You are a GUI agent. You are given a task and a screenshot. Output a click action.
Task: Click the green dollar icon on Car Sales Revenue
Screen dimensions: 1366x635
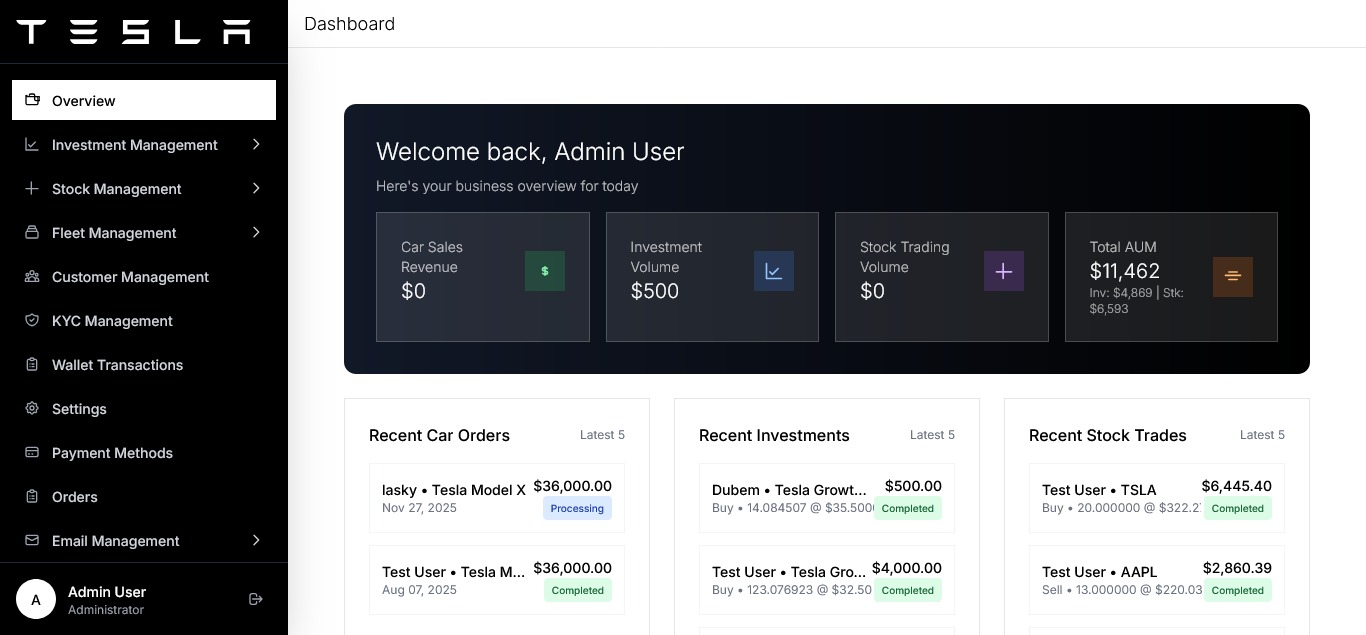[x=545, y=271]
